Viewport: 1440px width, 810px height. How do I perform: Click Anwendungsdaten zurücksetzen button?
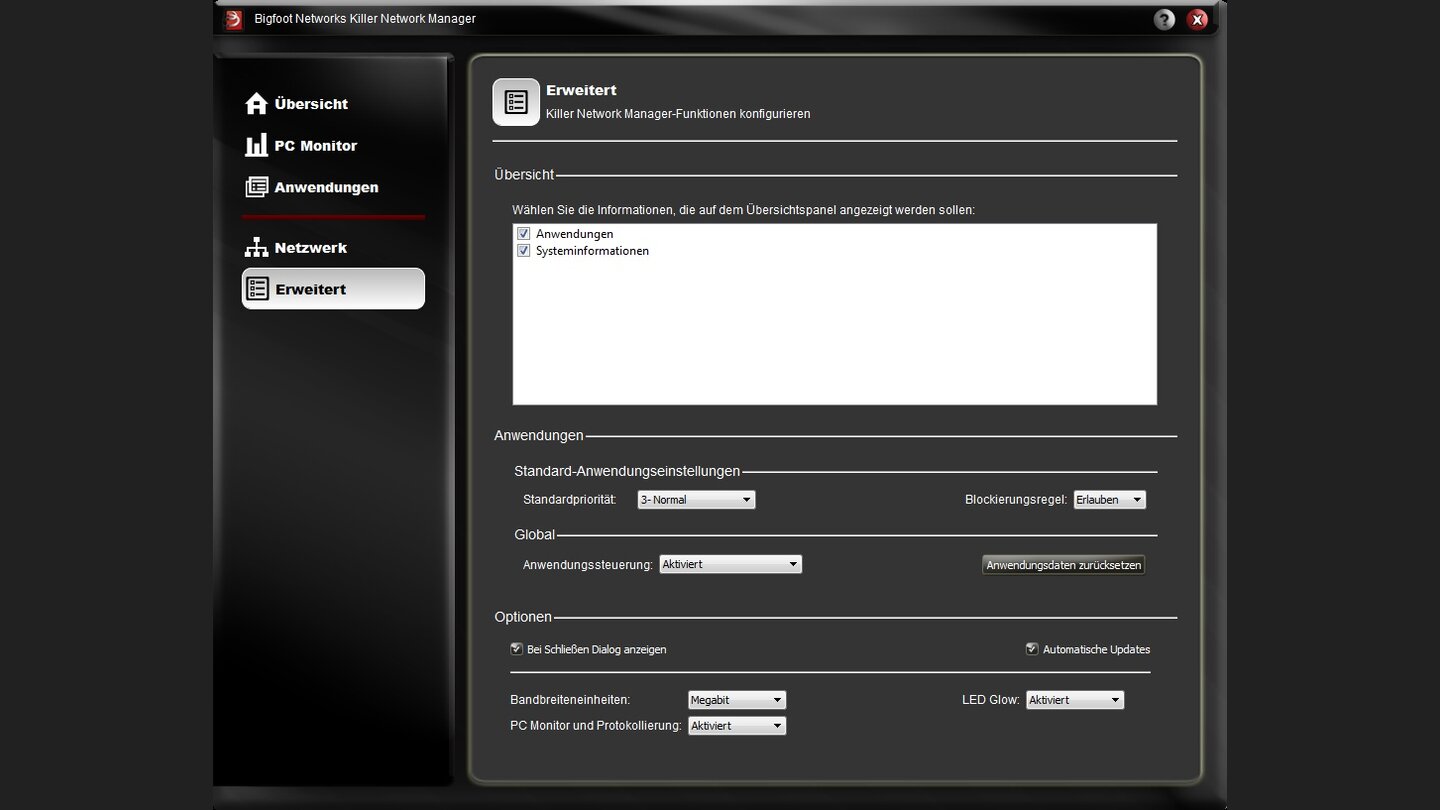click(1063, 565)
